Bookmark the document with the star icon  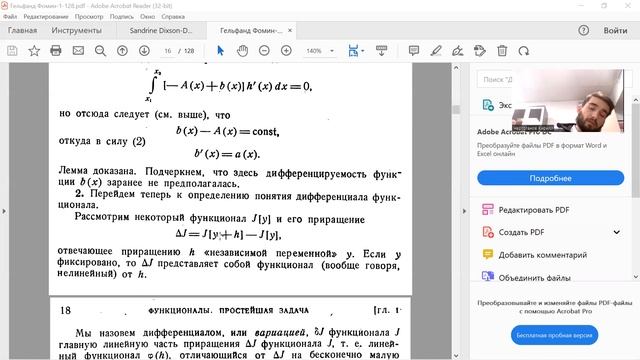(34, 51)
